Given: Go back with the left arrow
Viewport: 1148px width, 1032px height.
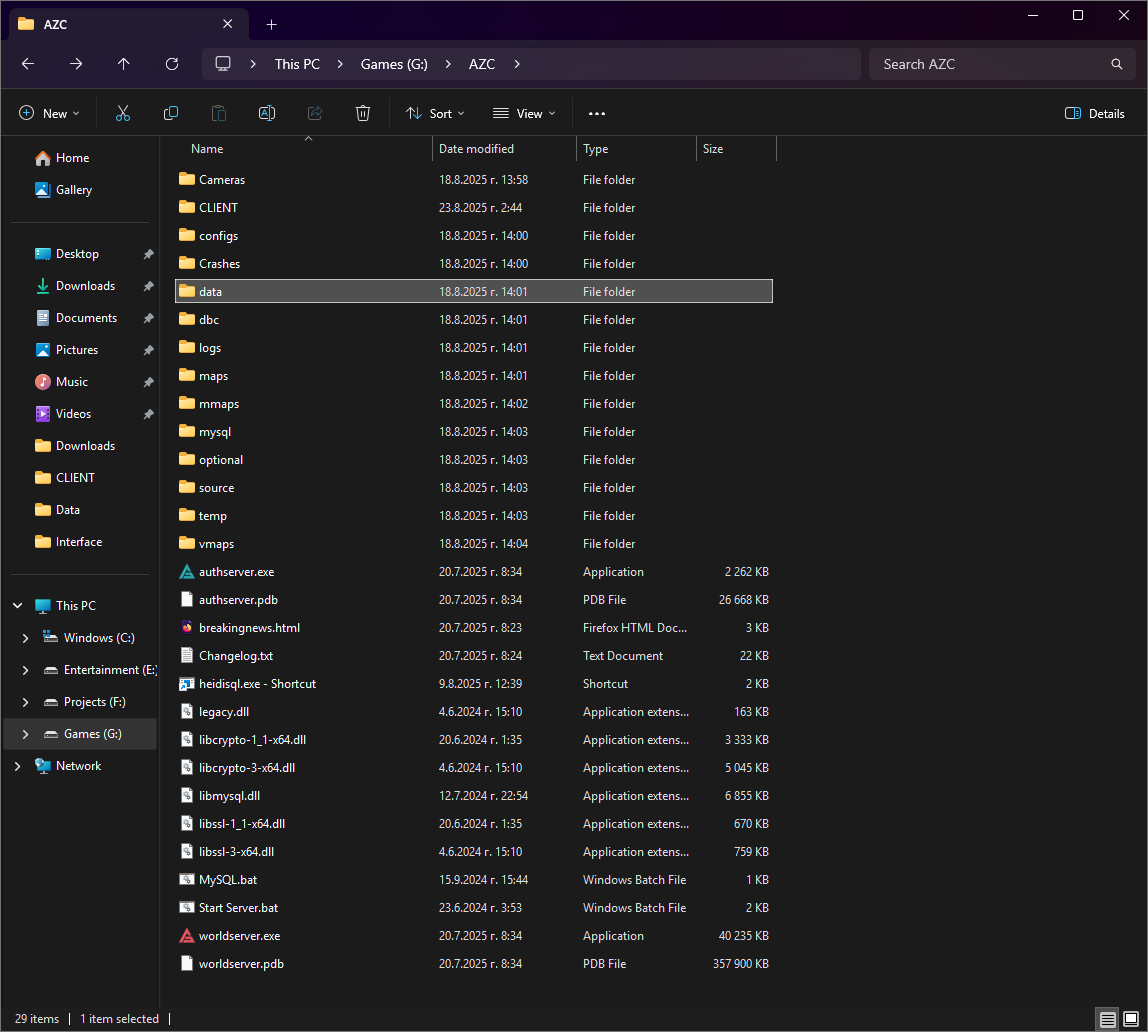Looking at the screenshot, I should pos(28,64).
